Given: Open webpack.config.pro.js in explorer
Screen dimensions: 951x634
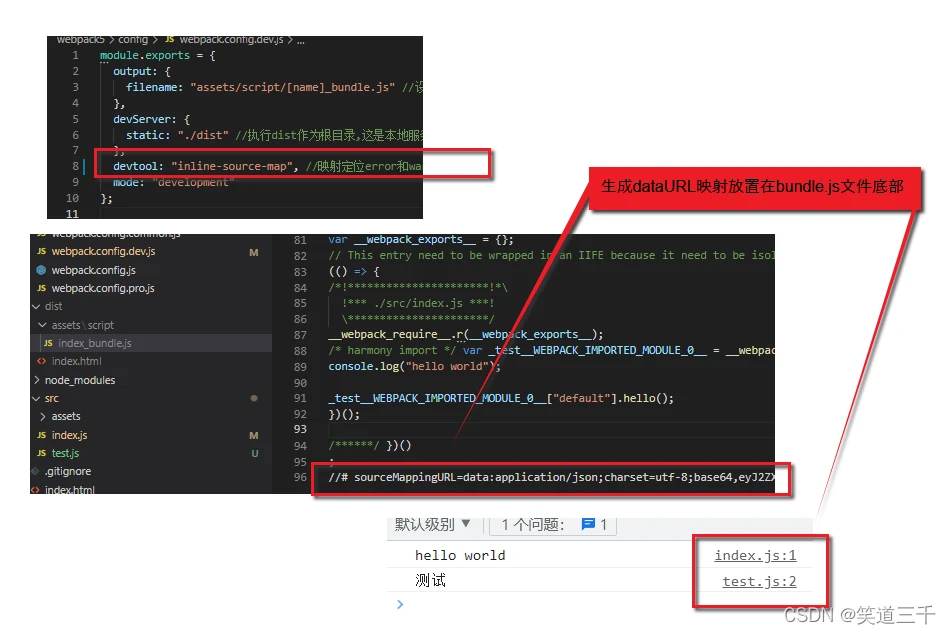Looking at the screenshot, I should 103,288.
